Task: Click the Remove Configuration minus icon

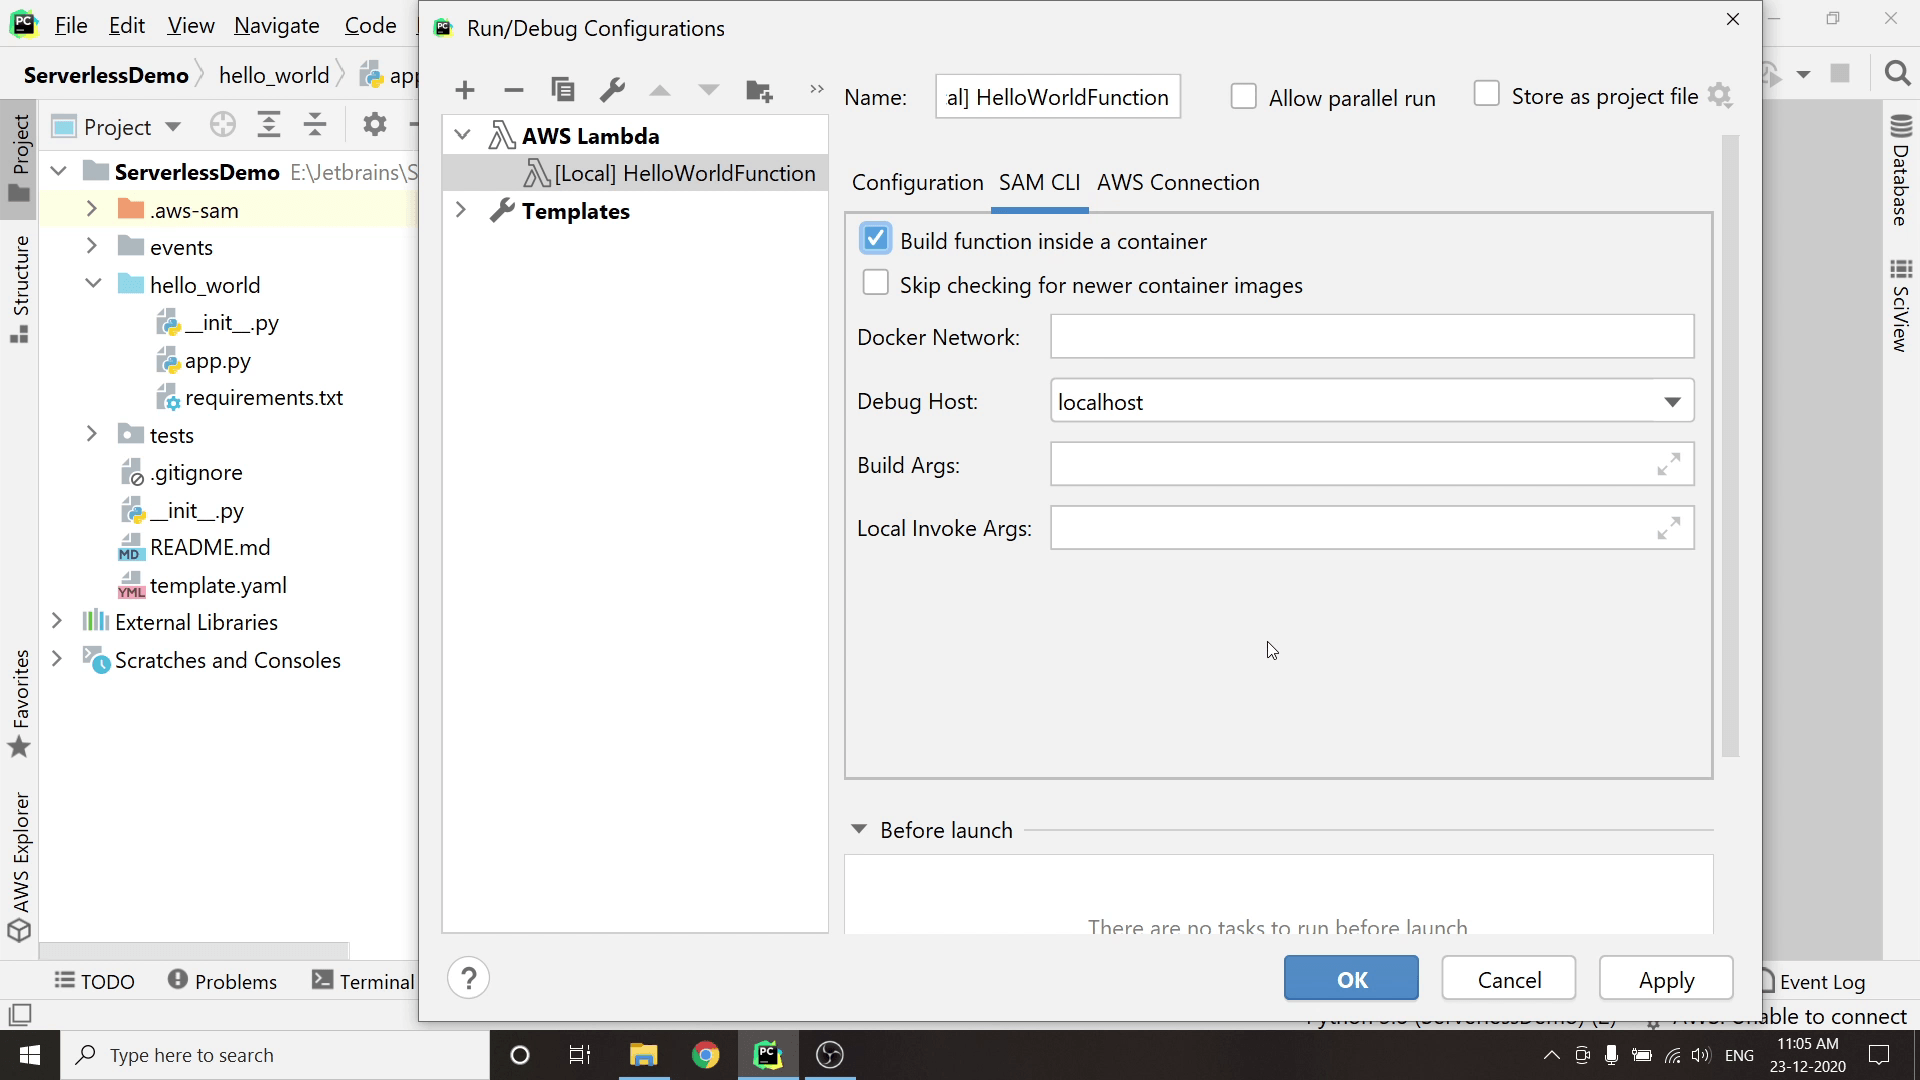Action: click(513, 91)
